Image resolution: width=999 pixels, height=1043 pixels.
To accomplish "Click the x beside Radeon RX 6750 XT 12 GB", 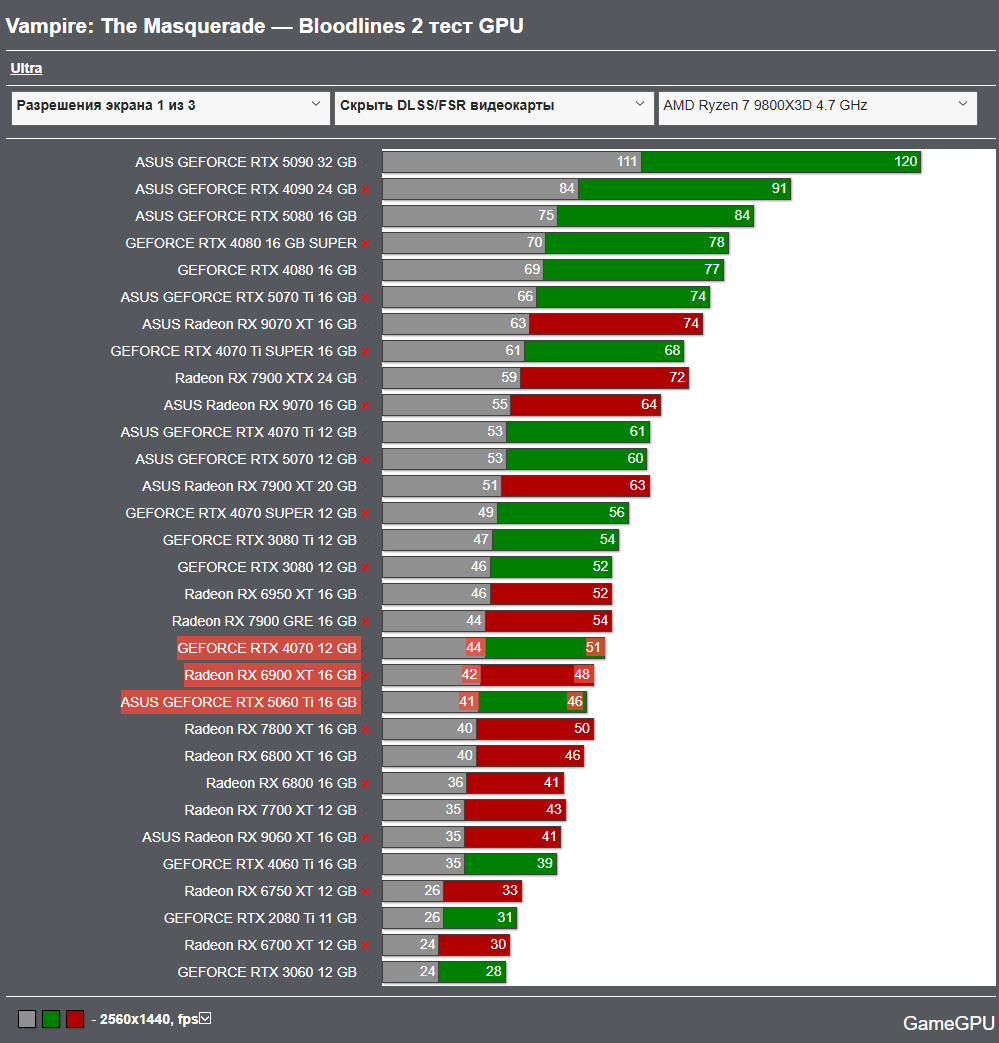I will (x=366, y=892).
